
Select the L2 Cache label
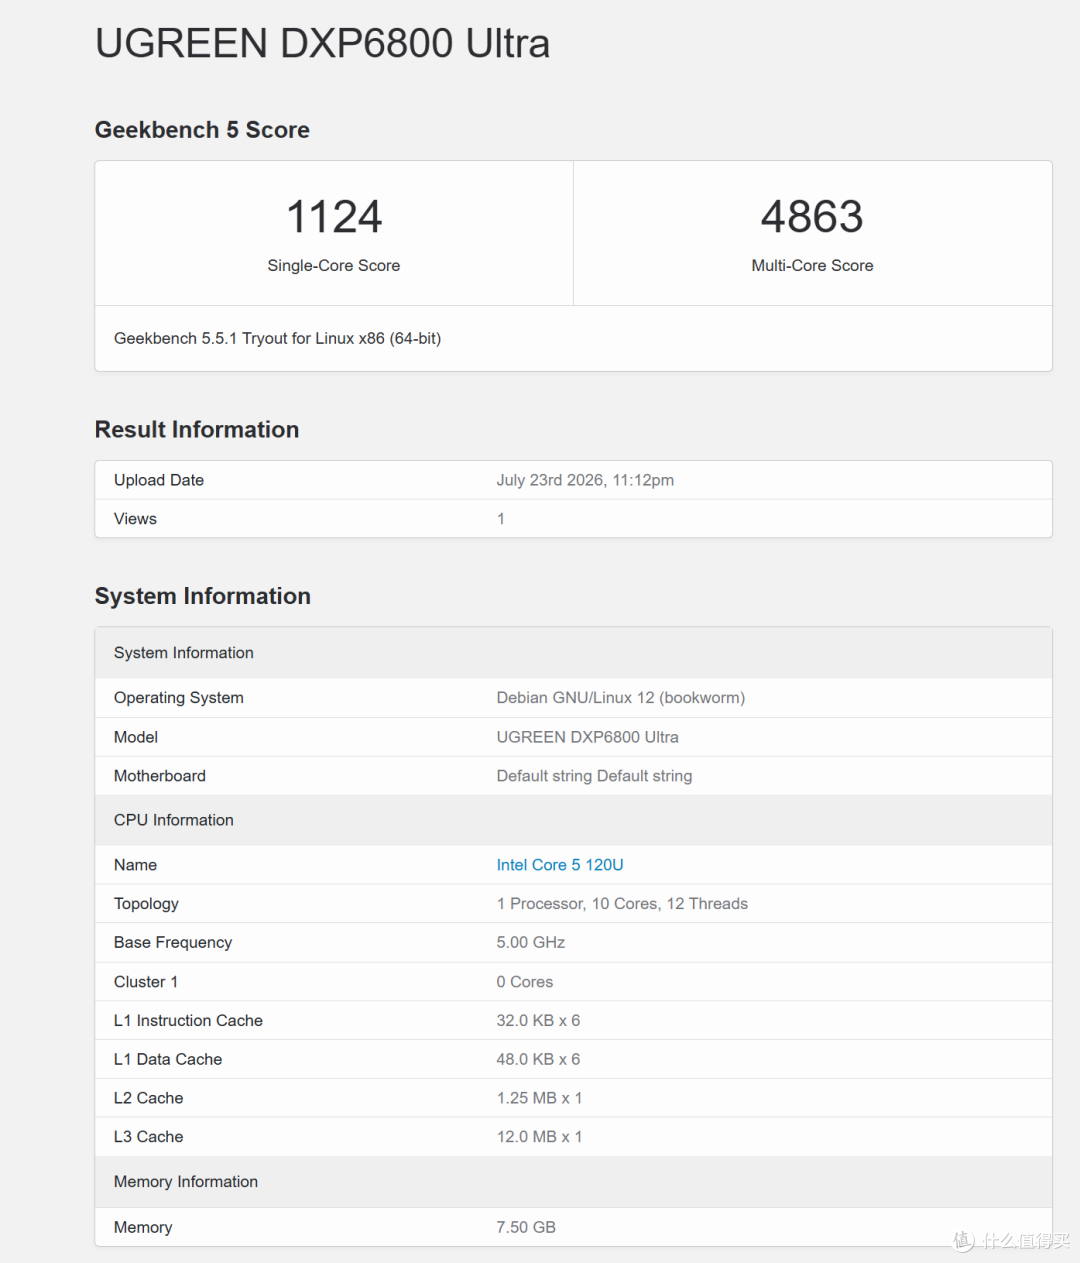tap(149, 1098)
